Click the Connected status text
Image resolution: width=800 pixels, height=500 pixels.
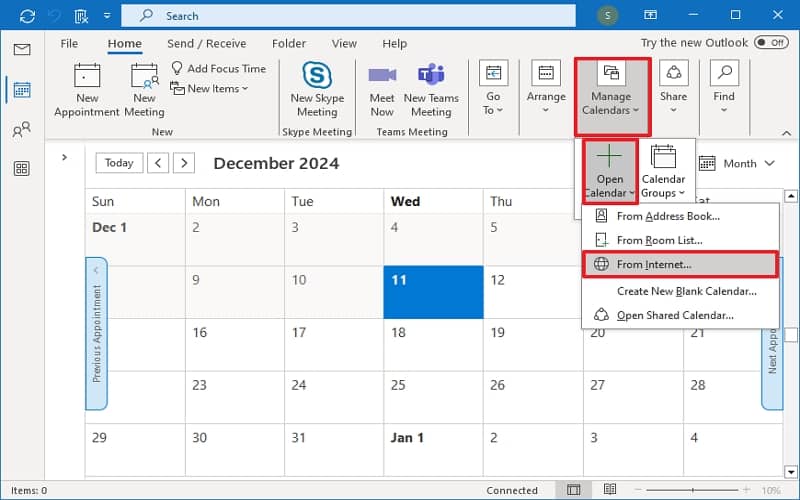[512, 490]
